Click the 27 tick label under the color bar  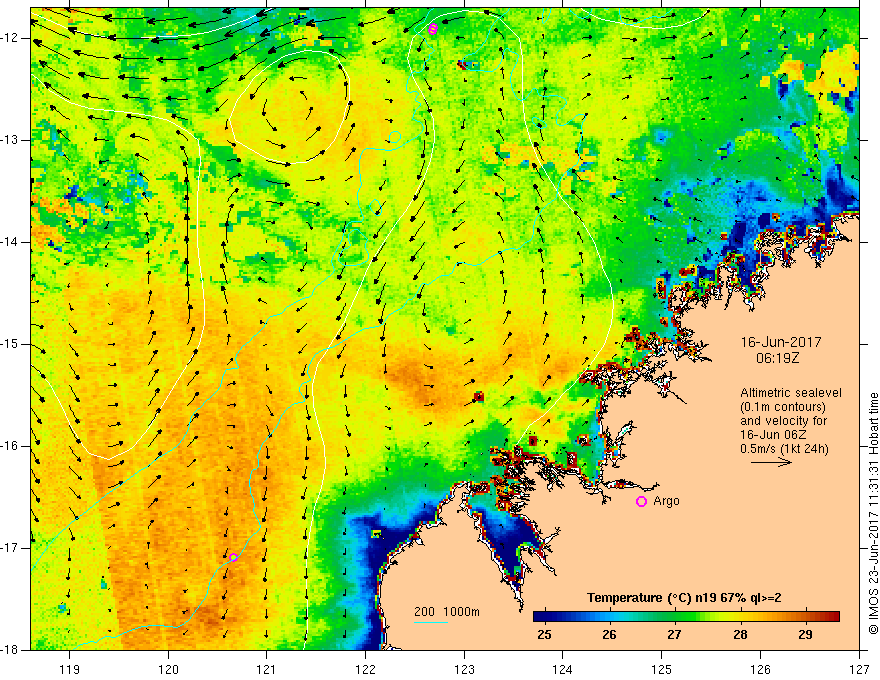[675, 635]
